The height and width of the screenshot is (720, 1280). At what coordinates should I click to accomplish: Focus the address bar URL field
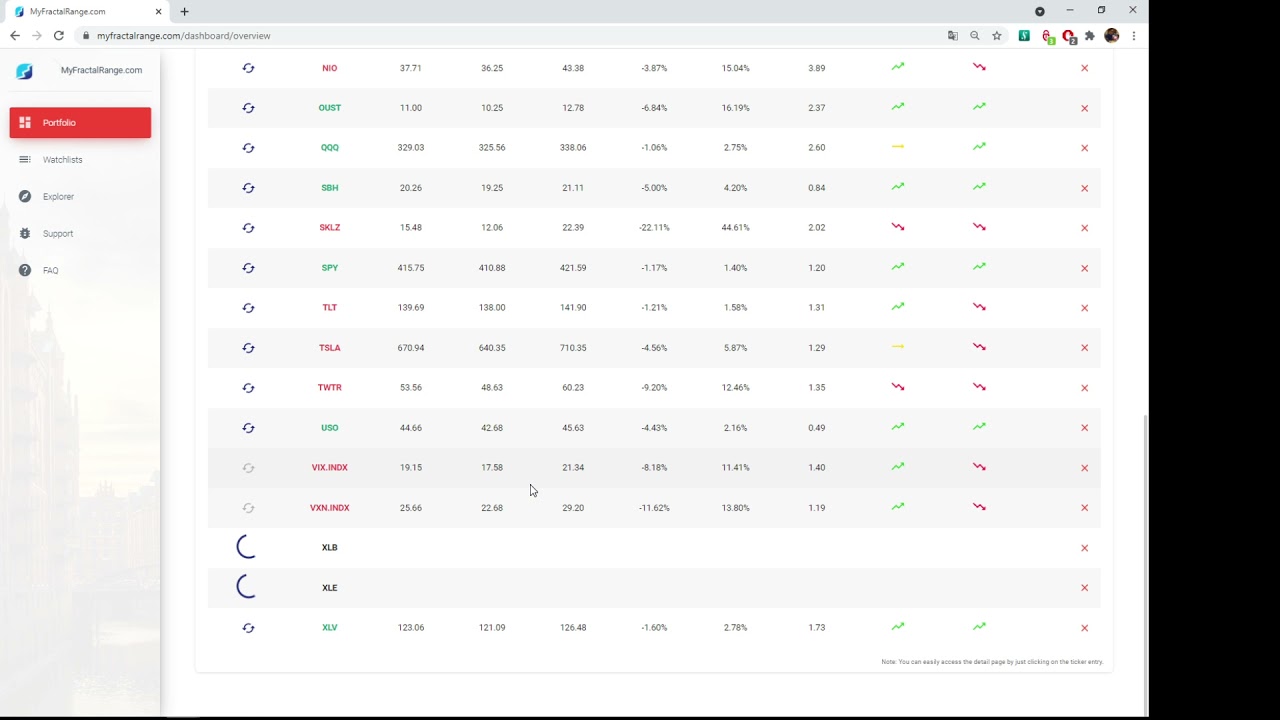(510, 36)
